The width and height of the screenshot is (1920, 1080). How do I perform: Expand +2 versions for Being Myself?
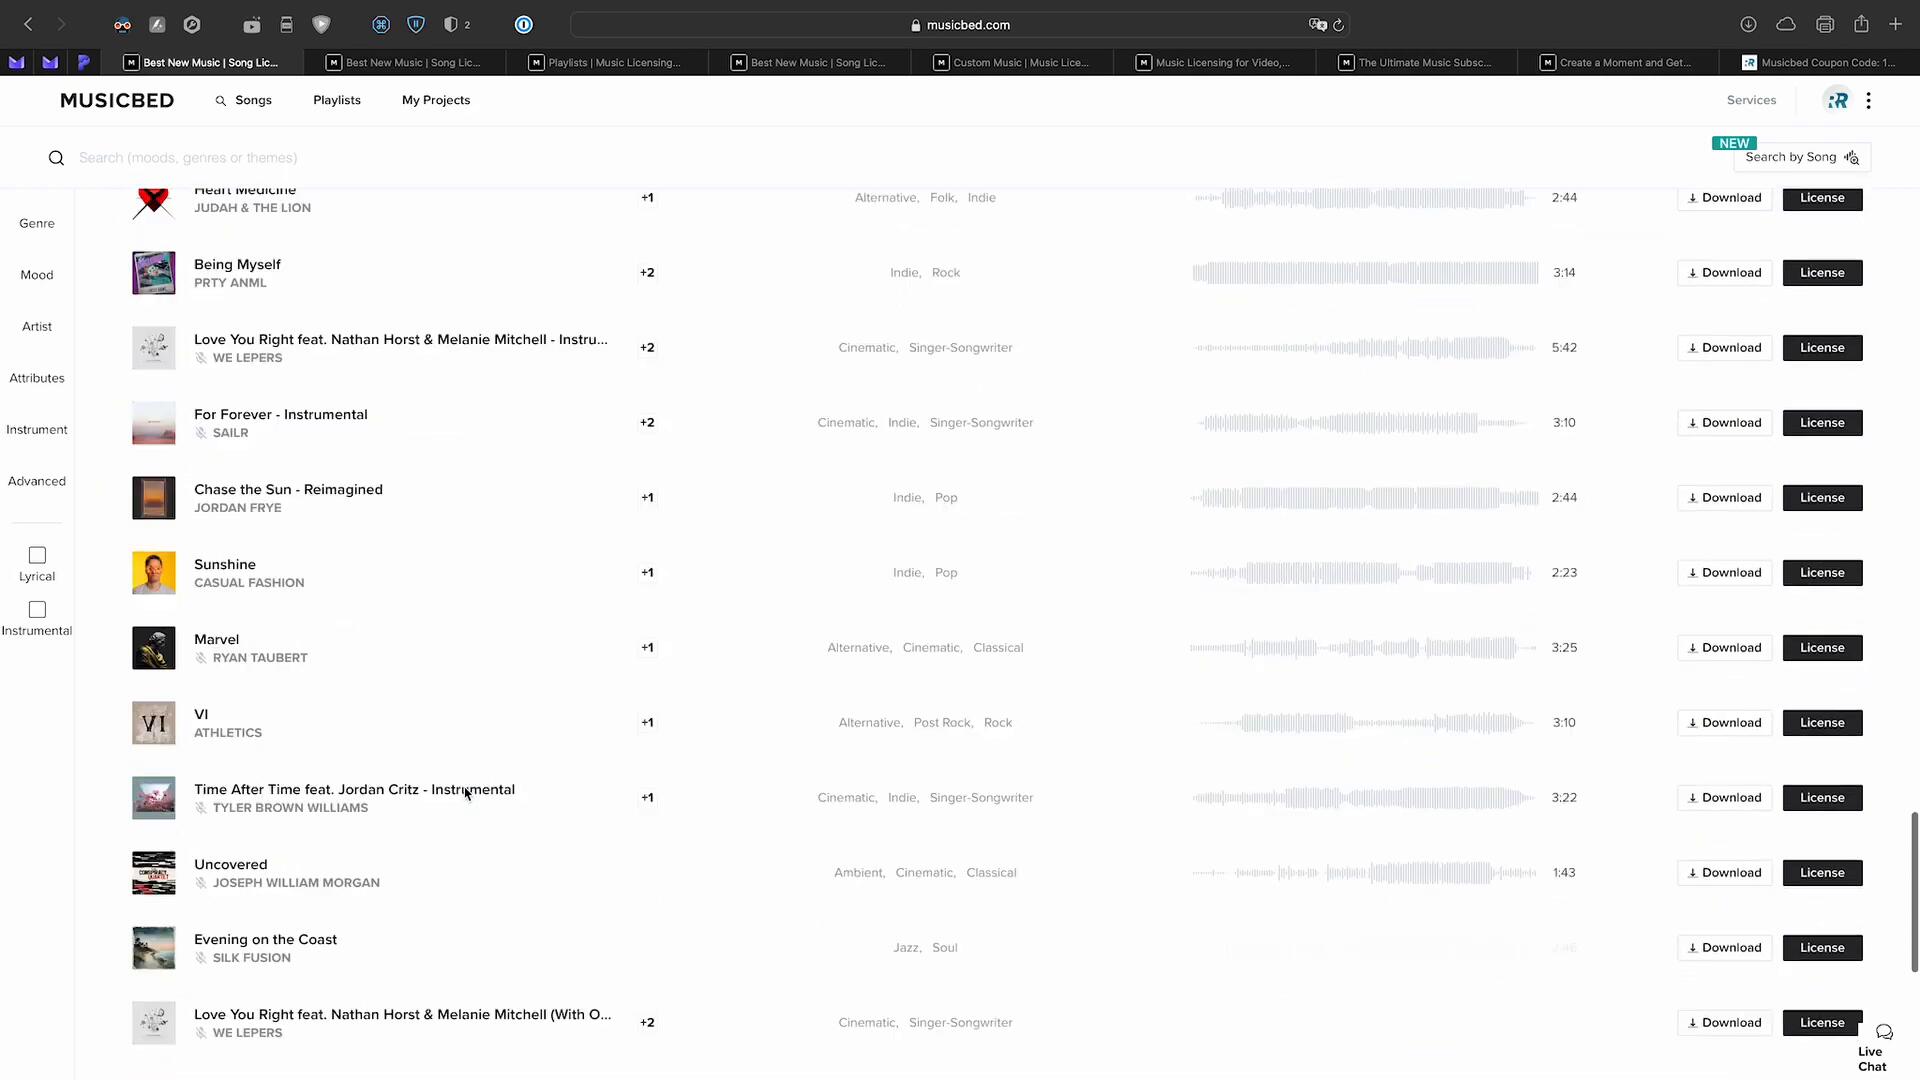tap(647, 273)
